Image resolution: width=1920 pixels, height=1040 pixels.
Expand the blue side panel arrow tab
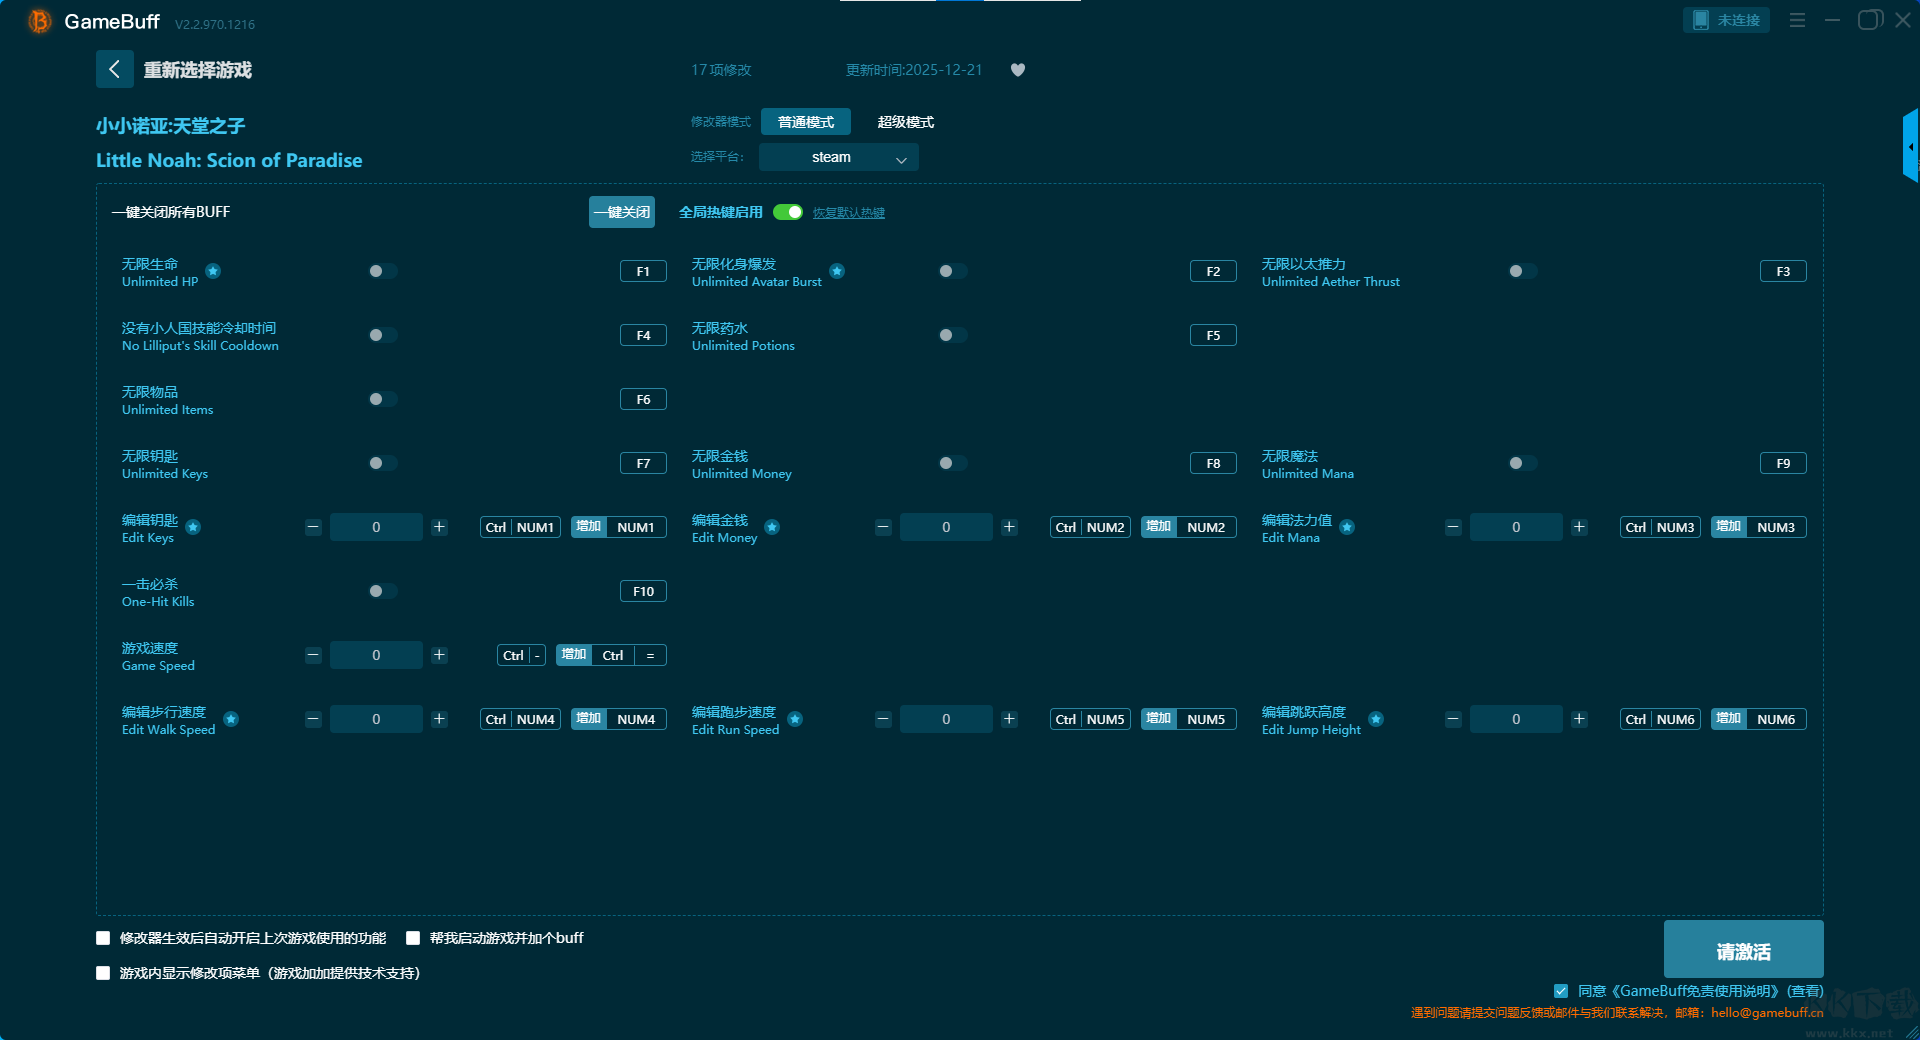[x=1910, y=146]
